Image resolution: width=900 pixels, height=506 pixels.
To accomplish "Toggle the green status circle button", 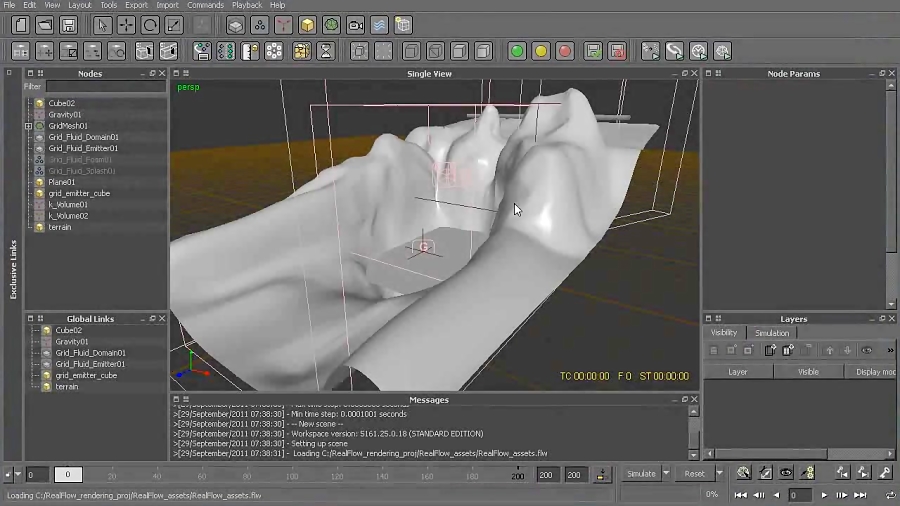I will tap(517, 52).
